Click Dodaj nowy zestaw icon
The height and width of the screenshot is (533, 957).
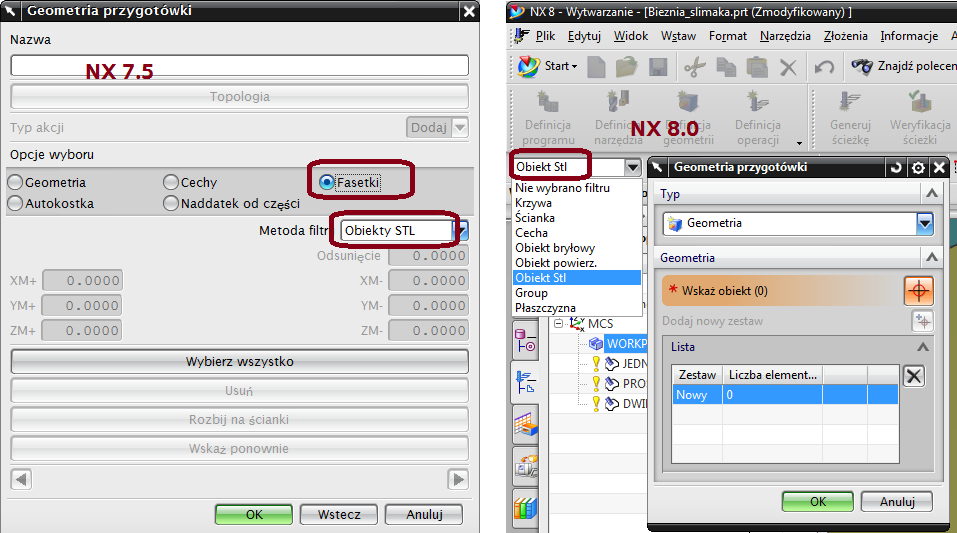923,321
